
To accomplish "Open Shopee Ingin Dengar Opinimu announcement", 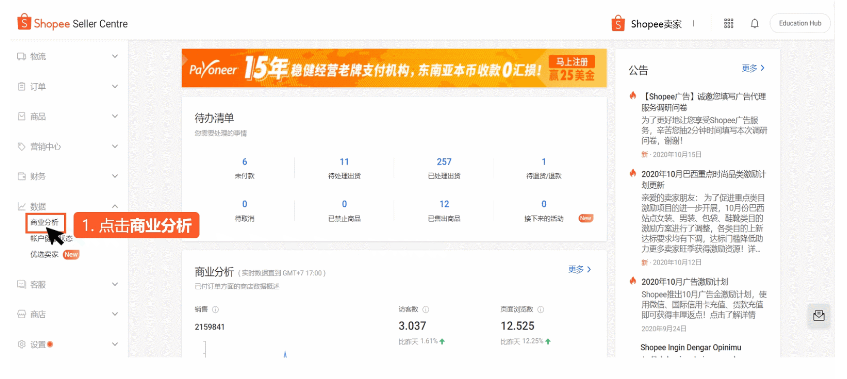I will click(x=691, y=347).
